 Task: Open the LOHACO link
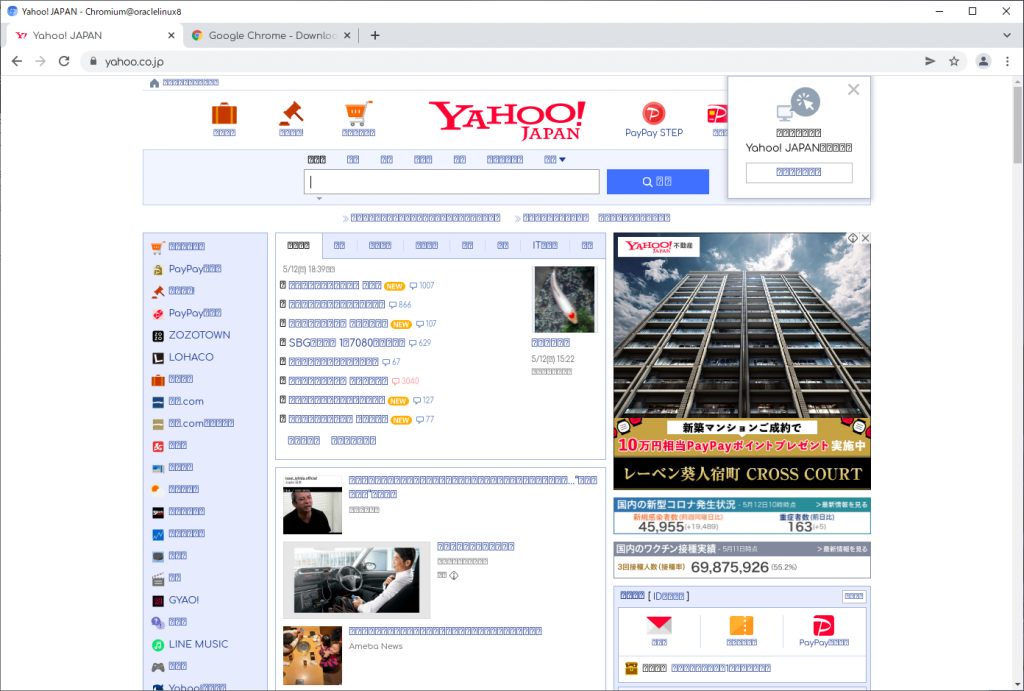pos(191,357)
